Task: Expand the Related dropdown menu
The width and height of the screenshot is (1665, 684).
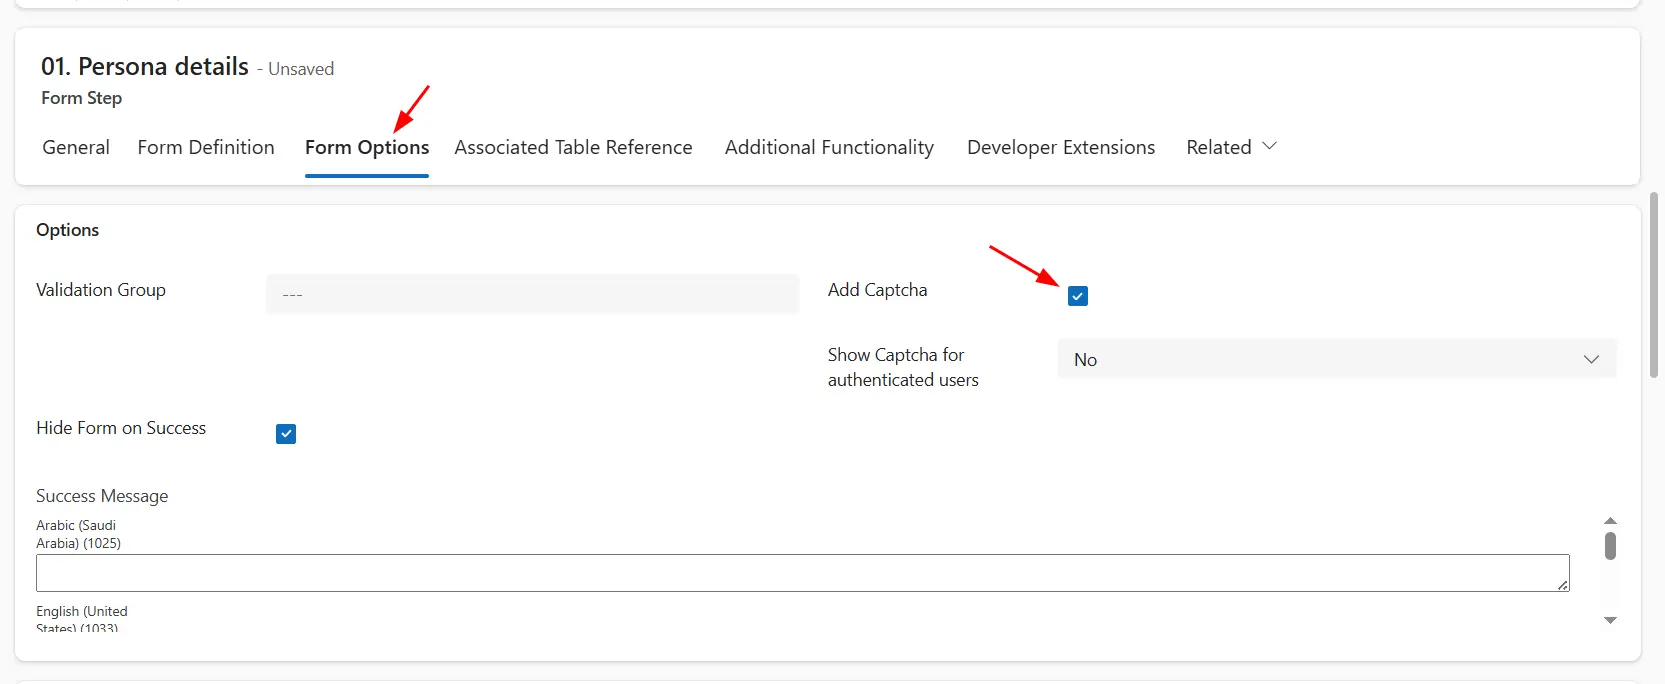Action: (x=1231, y=147)
